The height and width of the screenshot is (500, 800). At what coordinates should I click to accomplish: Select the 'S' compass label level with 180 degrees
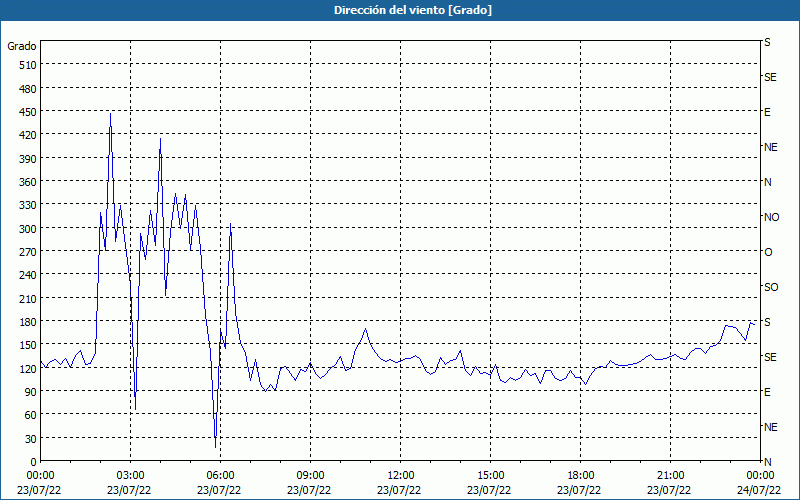pyautogui.click(x=767, y=322)
